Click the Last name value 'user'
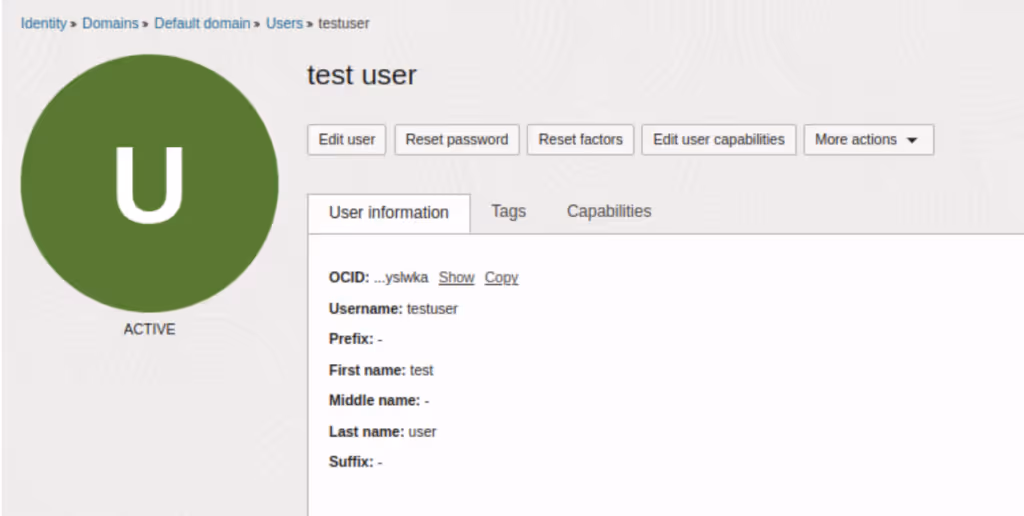Screen dimensions: 1024x516 (x=423, y=432)
